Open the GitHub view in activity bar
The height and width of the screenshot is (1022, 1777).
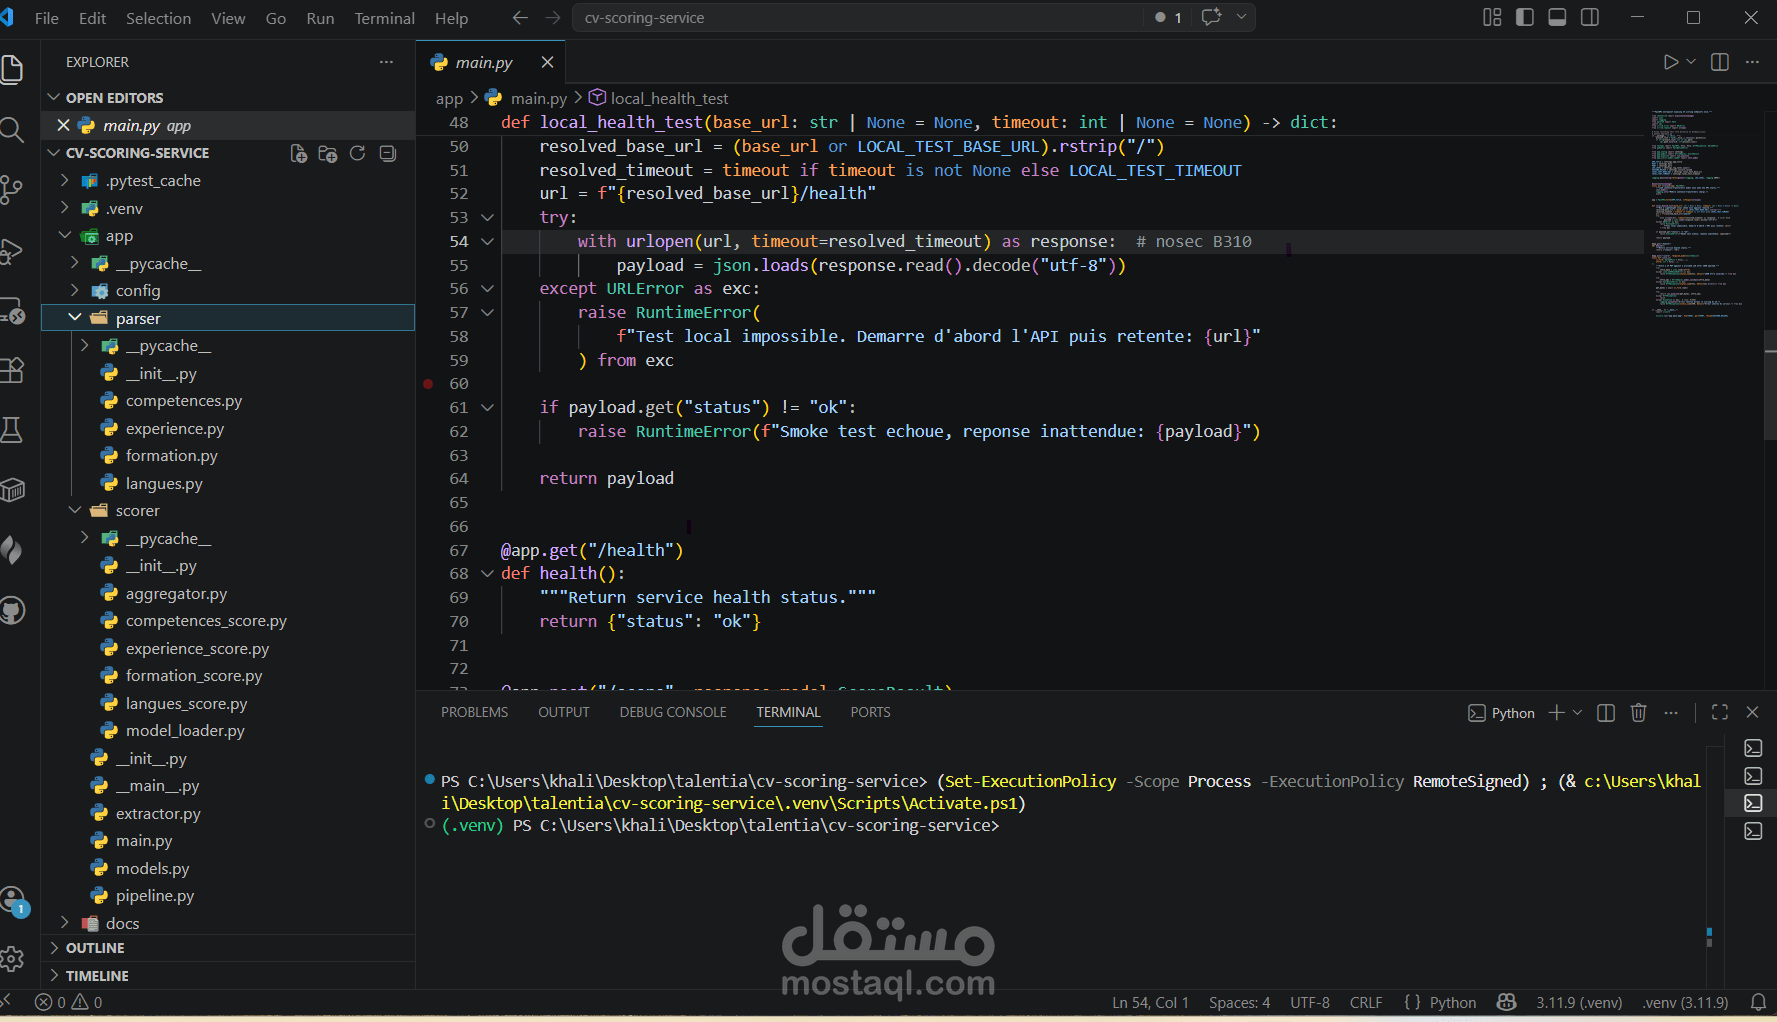[12, 610]
